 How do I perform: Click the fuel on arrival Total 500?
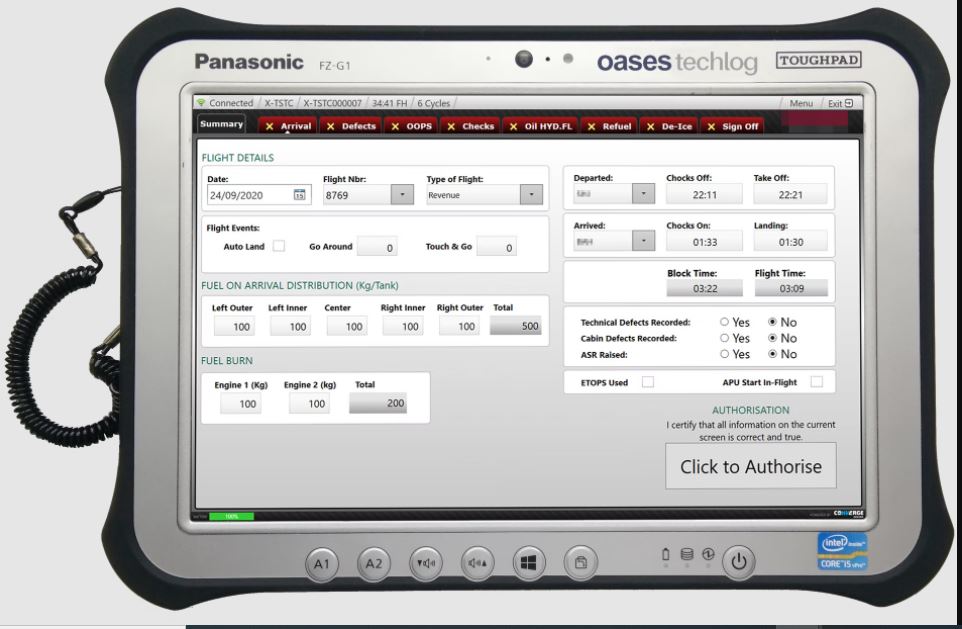pyautogui.click(x=515, y=326)
